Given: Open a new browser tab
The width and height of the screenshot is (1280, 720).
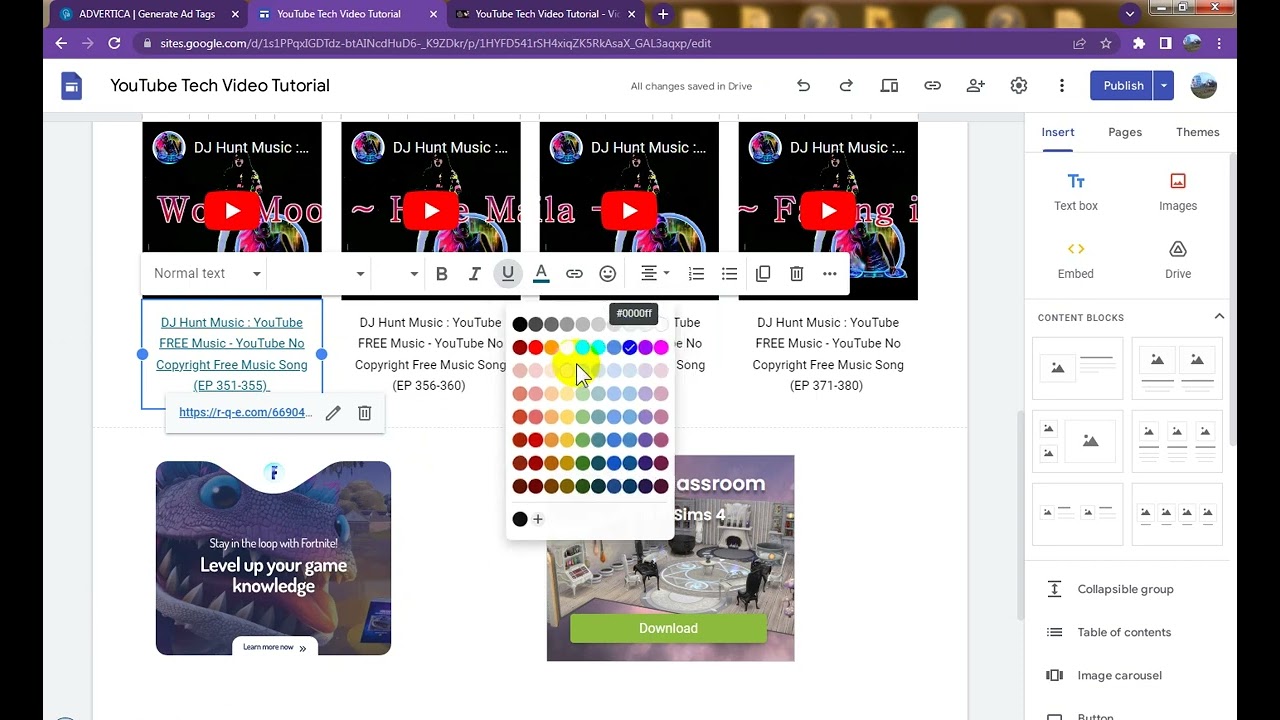Looking at the screenshot, I should pos(662,14).
